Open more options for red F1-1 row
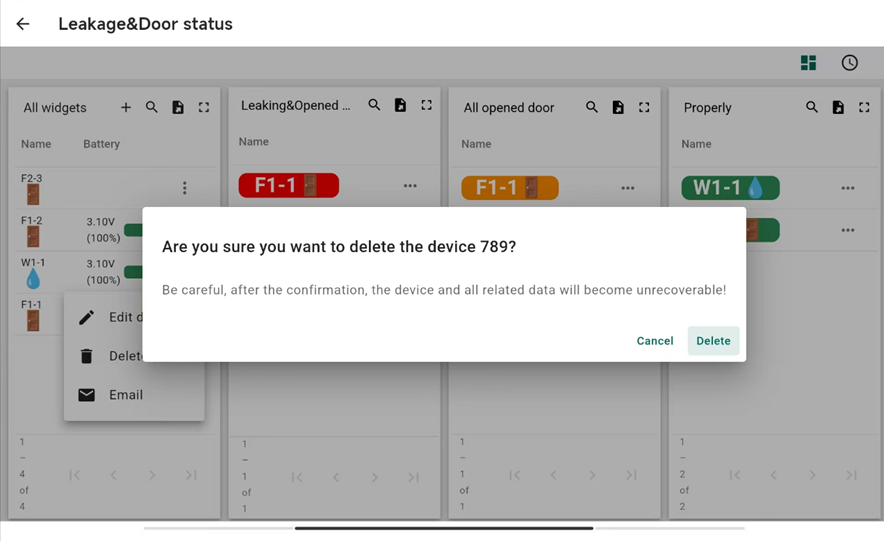 tap(410, 186)
